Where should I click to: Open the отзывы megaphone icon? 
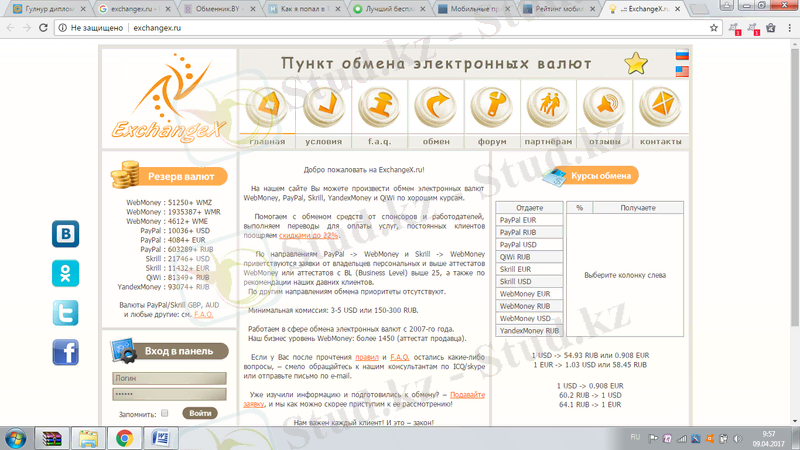click(x=605, y=107)
